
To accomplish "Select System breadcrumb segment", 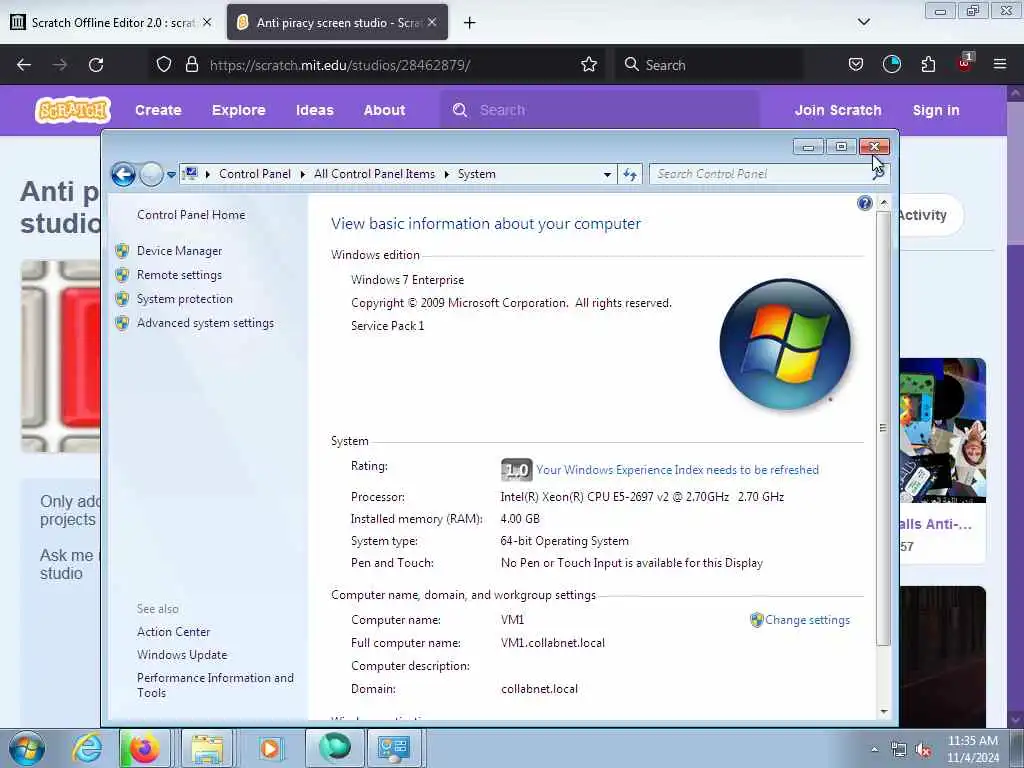I will coord(476,174).
